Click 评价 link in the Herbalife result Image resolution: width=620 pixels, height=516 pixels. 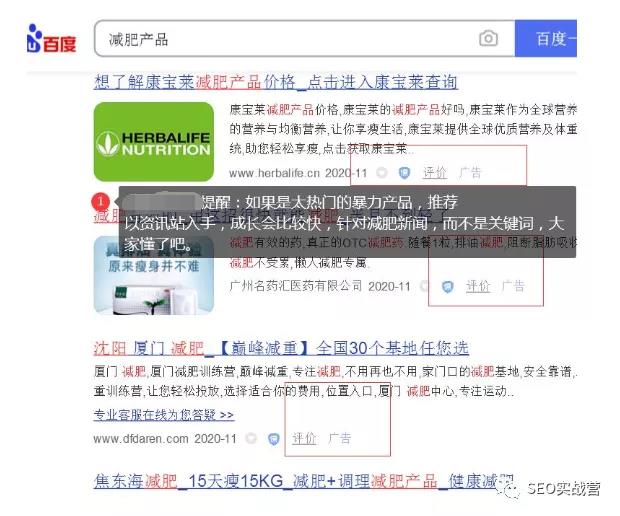[x=435, y=173]
